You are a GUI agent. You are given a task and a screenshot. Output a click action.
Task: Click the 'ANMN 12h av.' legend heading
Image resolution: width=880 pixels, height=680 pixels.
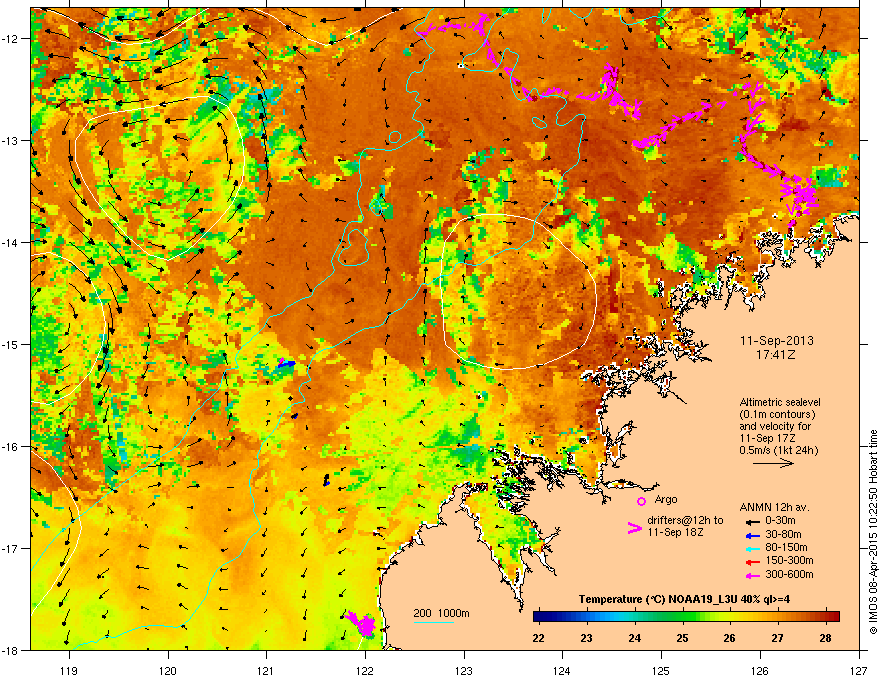pyautogui.click(x=774, y=507)
